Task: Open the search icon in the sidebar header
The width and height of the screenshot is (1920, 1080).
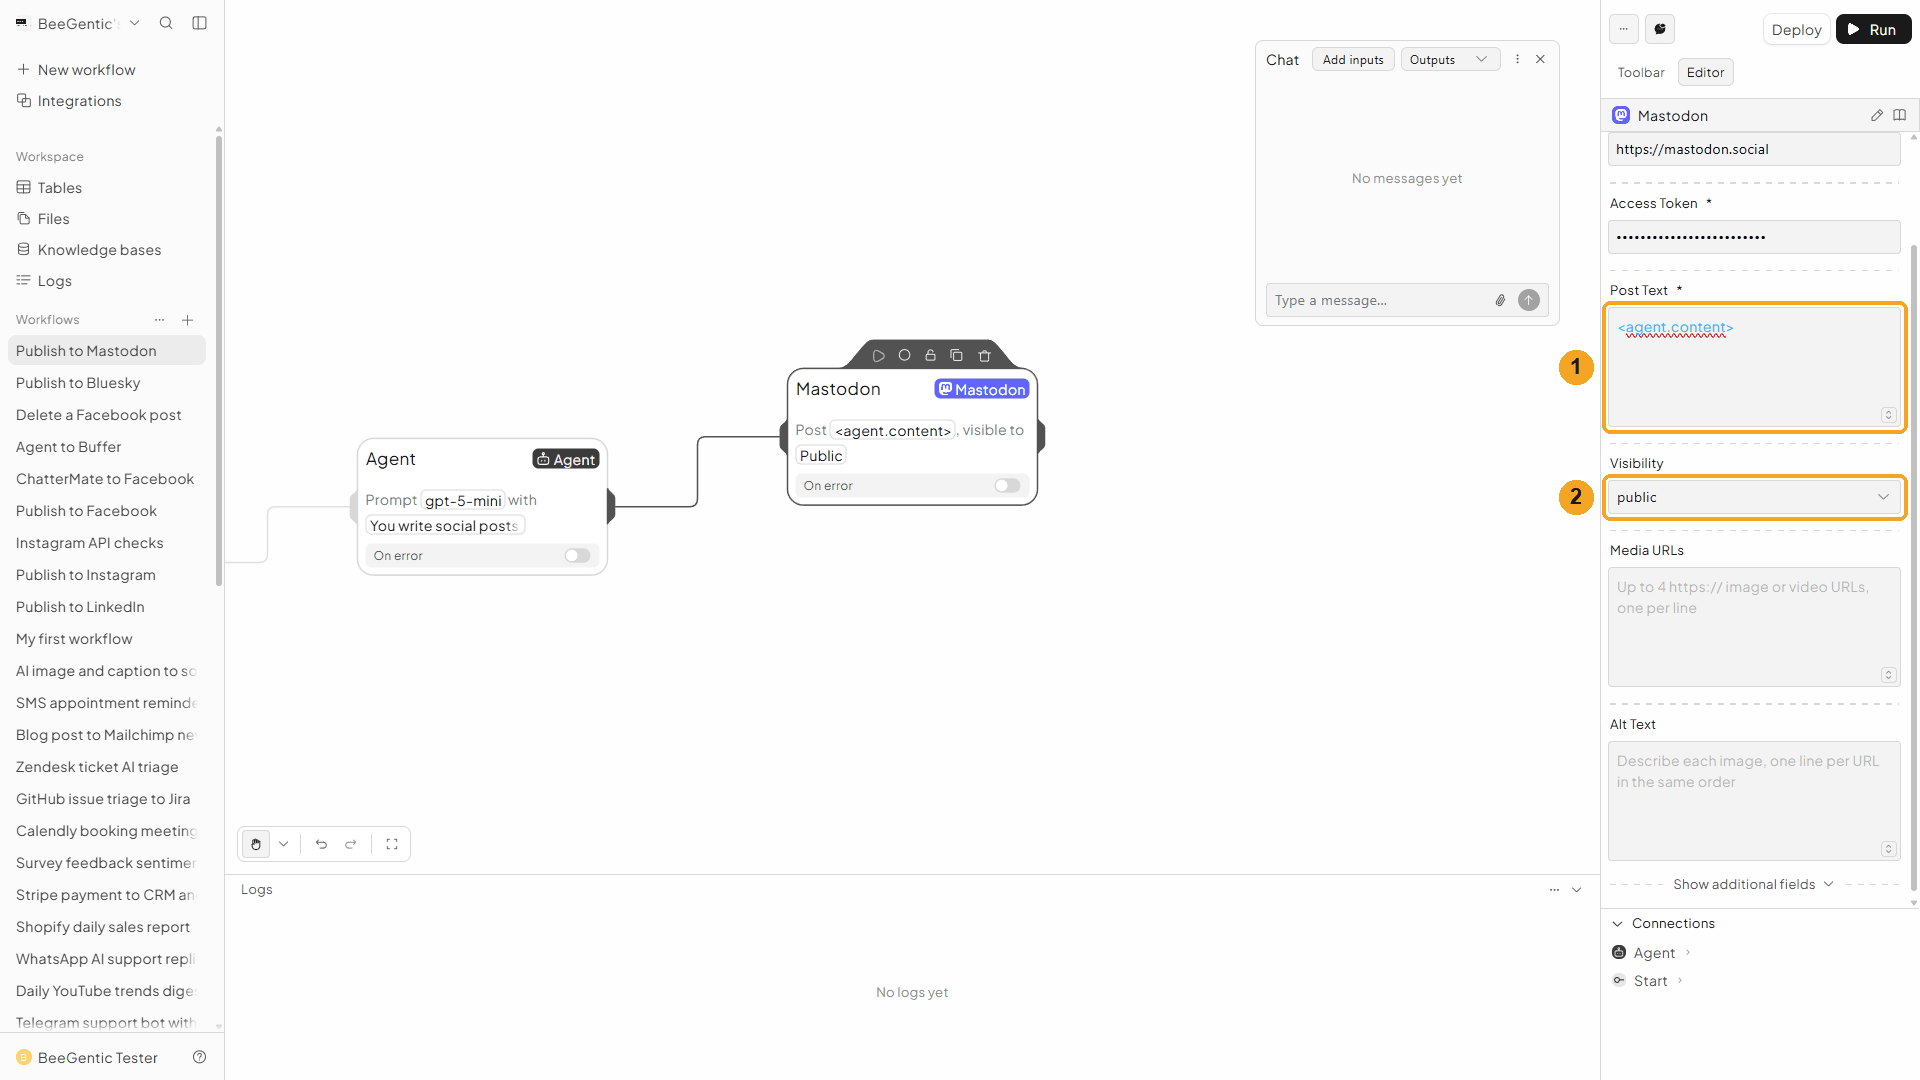Action: [x=166, y=23]
